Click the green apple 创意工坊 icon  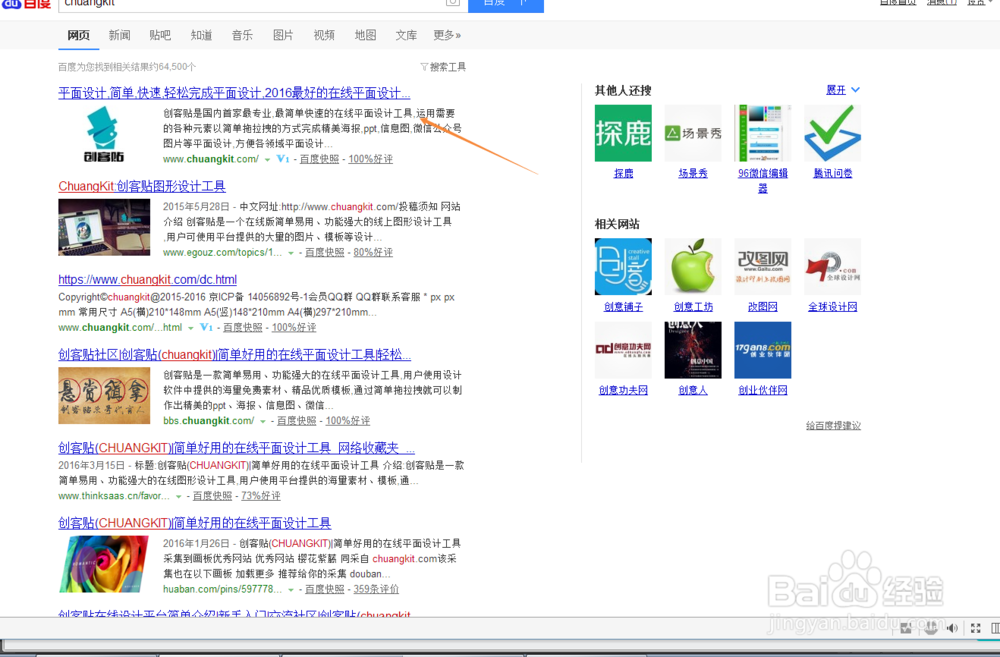(x=693, y=267)
